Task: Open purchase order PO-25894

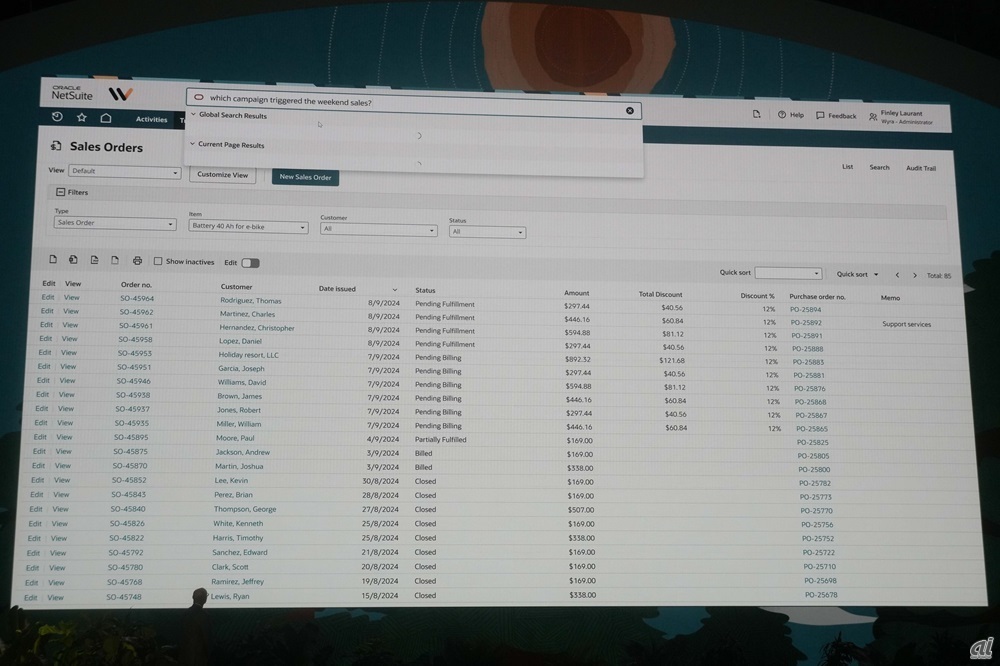Action: coord(805,309)
